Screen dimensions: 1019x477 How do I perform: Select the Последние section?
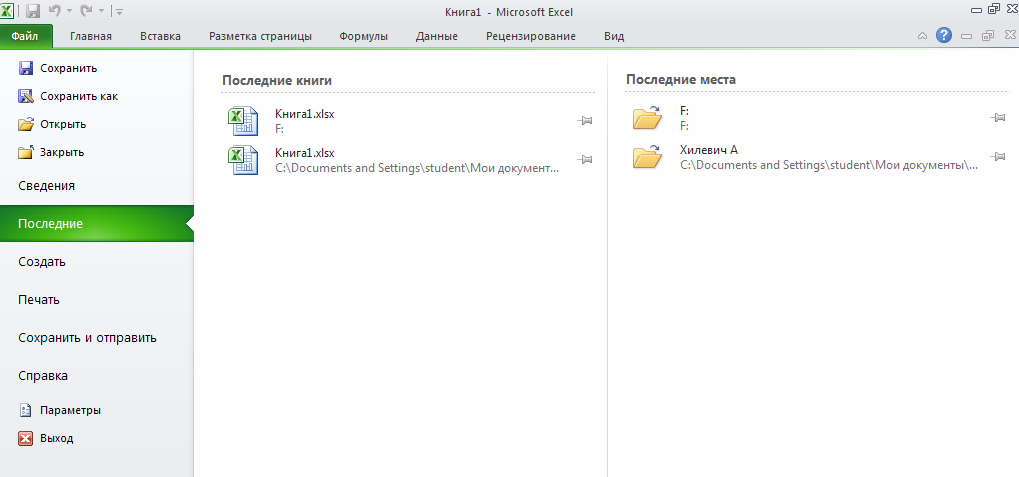pyautogui.click(x=97, y=224)
